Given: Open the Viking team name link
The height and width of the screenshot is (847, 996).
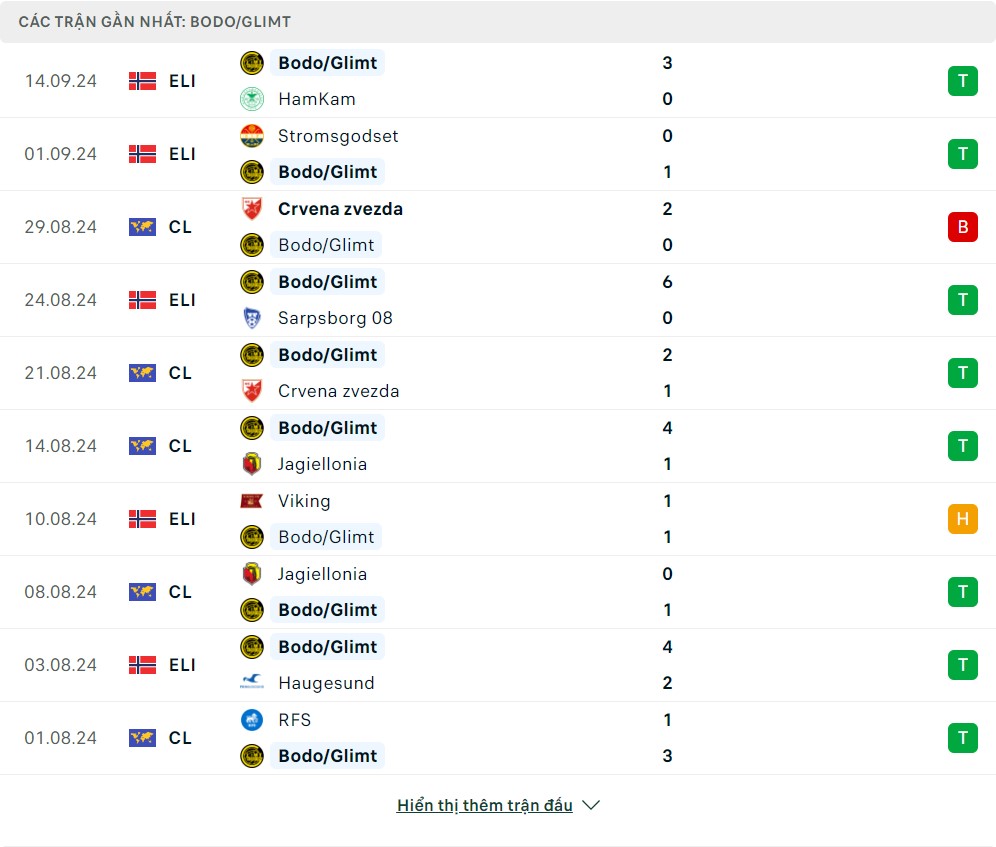Looking at the screenshot, I should click(x=304, y=501).
